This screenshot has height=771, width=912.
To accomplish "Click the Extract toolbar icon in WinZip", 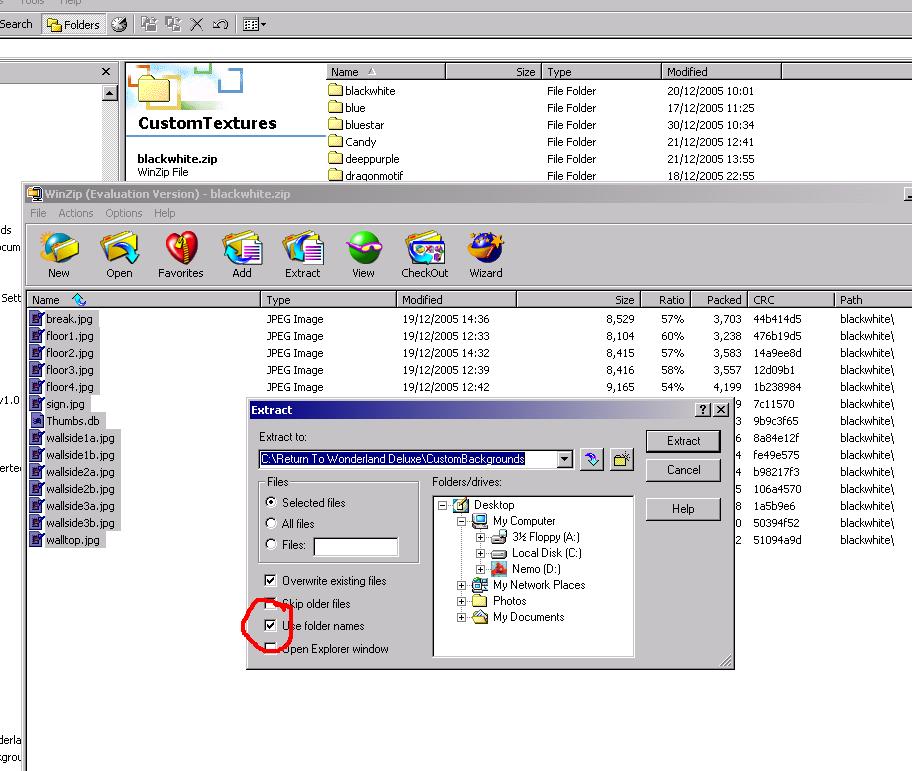I will coord(302,254).
